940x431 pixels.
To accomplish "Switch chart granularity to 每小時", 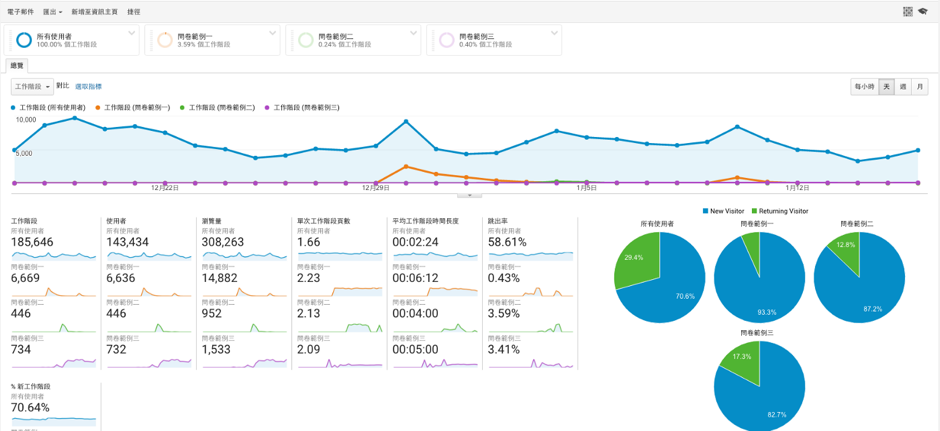I will pyautogui.click(x=864, y=87).
